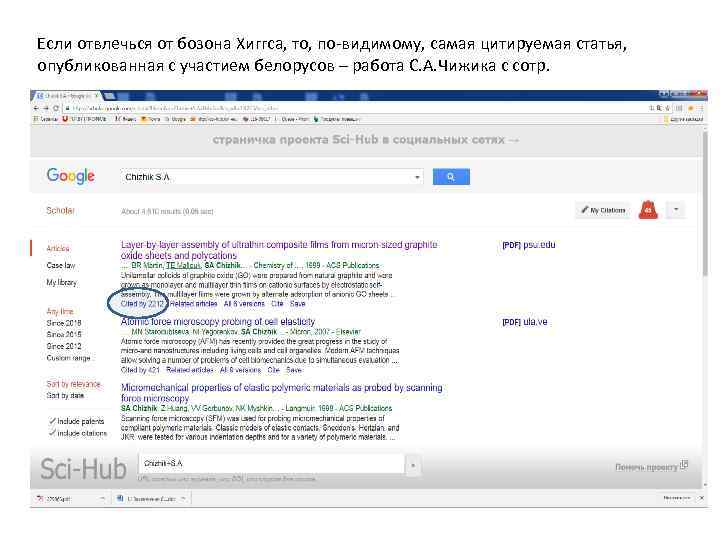Toggle the Include patents checkbox
The height and width of the screenshot is (540, 720).
tap(52, 421)
